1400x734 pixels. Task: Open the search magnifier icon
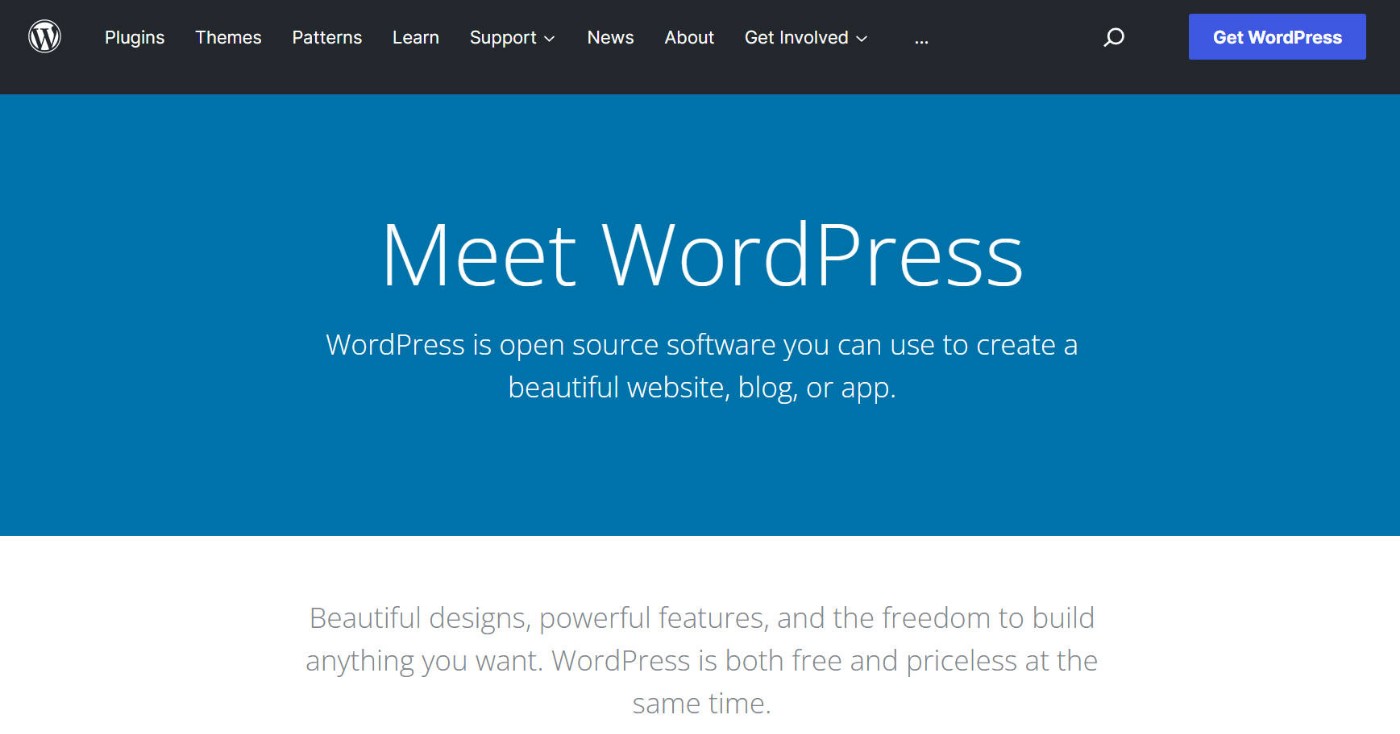coord(1114,38)
